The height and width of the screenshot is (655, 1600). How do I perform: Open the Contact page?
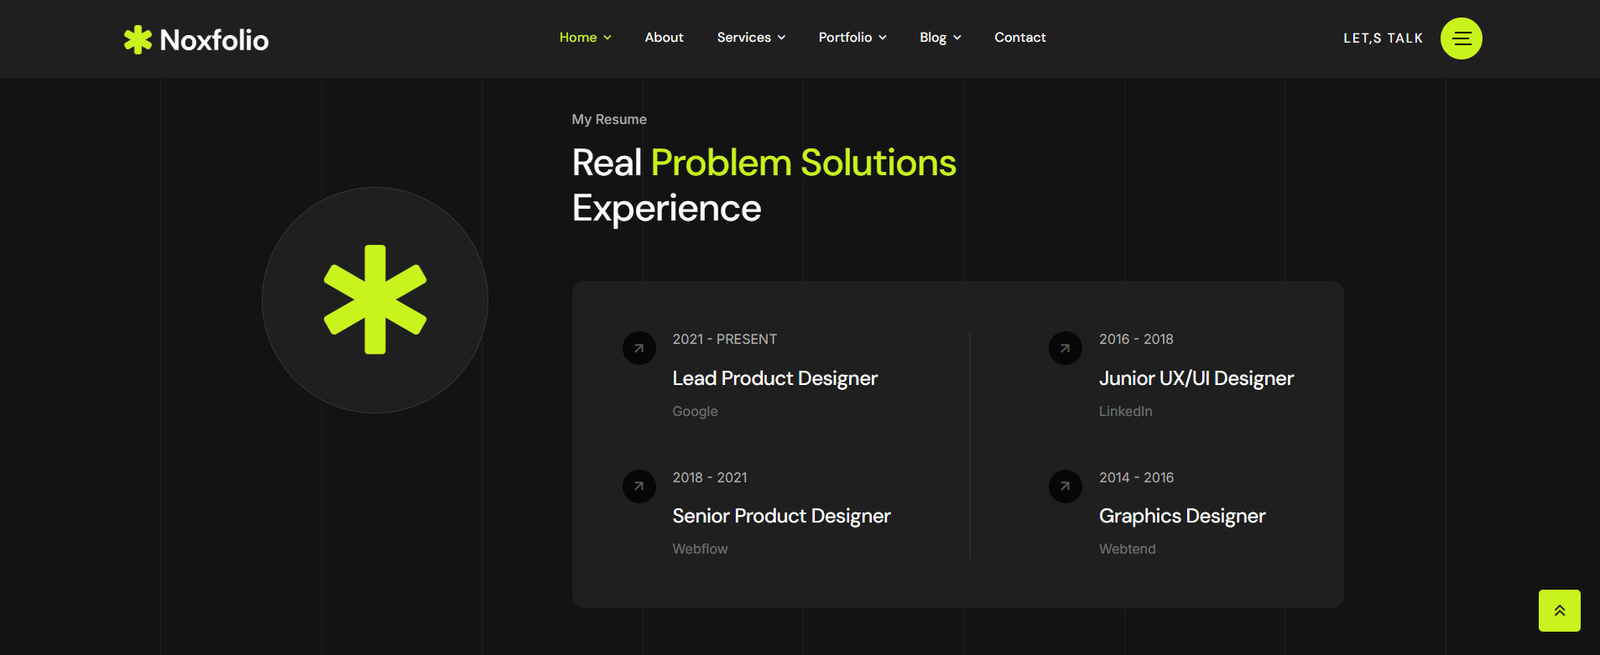click(x=1020, y=37)
